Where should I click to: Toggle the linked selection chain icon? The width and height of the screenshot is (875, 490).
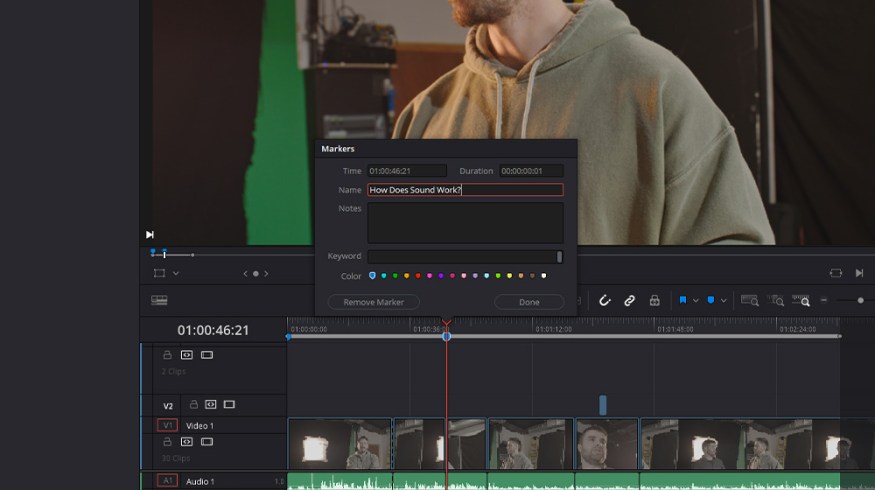tap(630, 300)
